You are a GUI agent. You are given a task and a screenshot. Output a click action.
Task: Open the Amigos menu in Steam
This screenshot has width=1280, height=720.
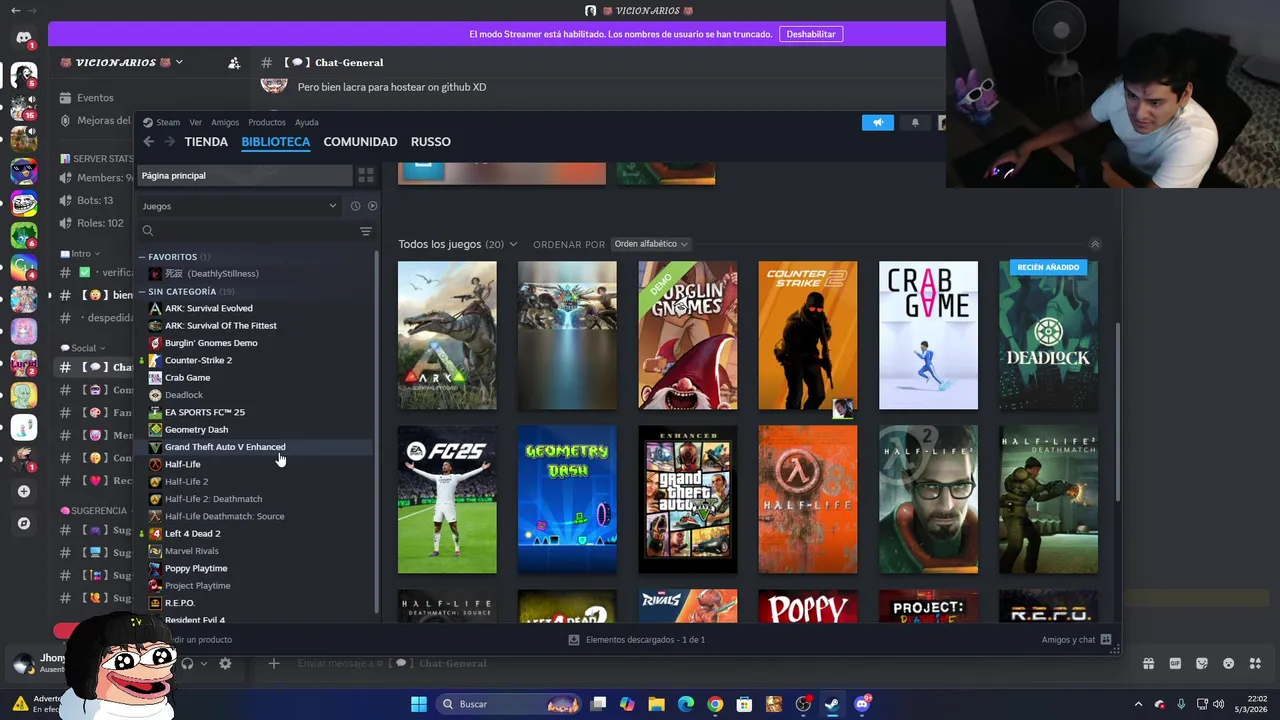tap(225, 122)
